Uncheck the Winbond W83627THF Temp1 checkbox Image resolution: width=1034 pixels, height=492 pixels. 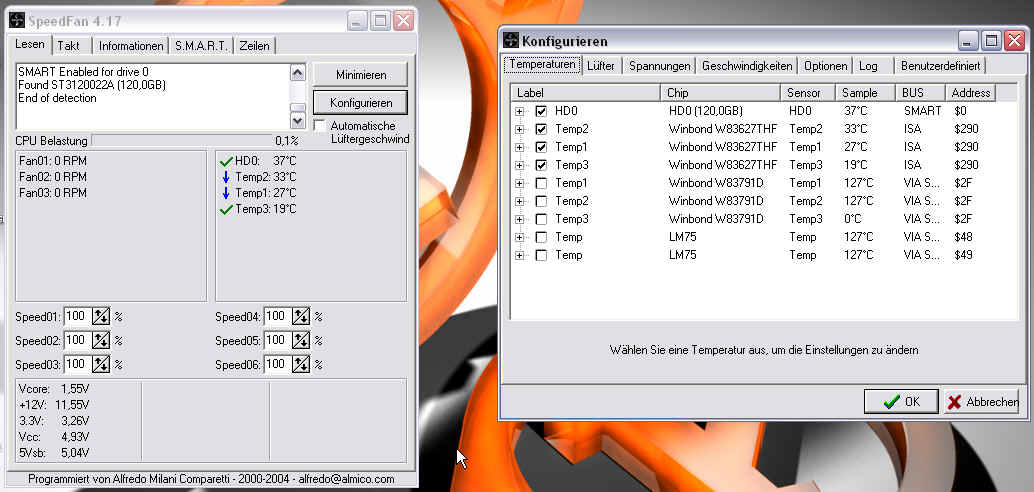541,147
